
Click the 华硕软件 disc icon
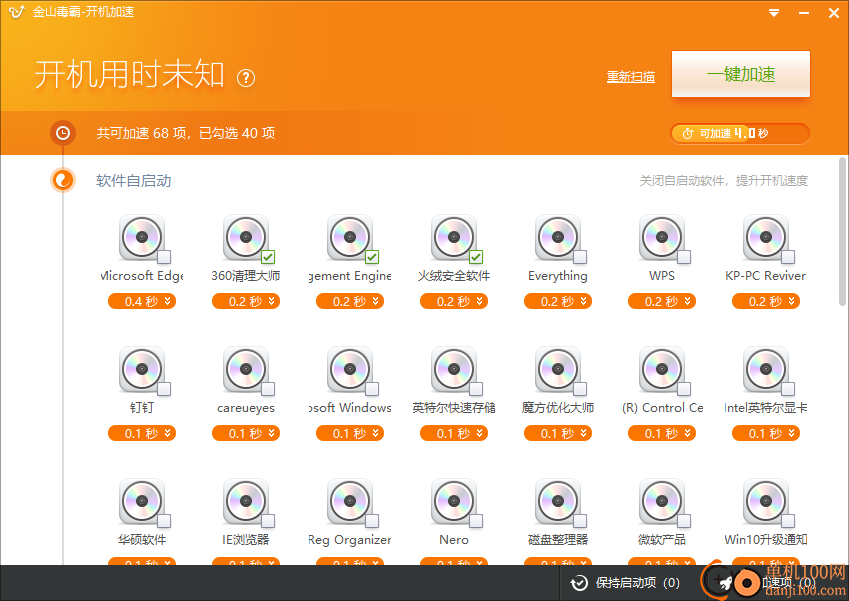(142, 501)
